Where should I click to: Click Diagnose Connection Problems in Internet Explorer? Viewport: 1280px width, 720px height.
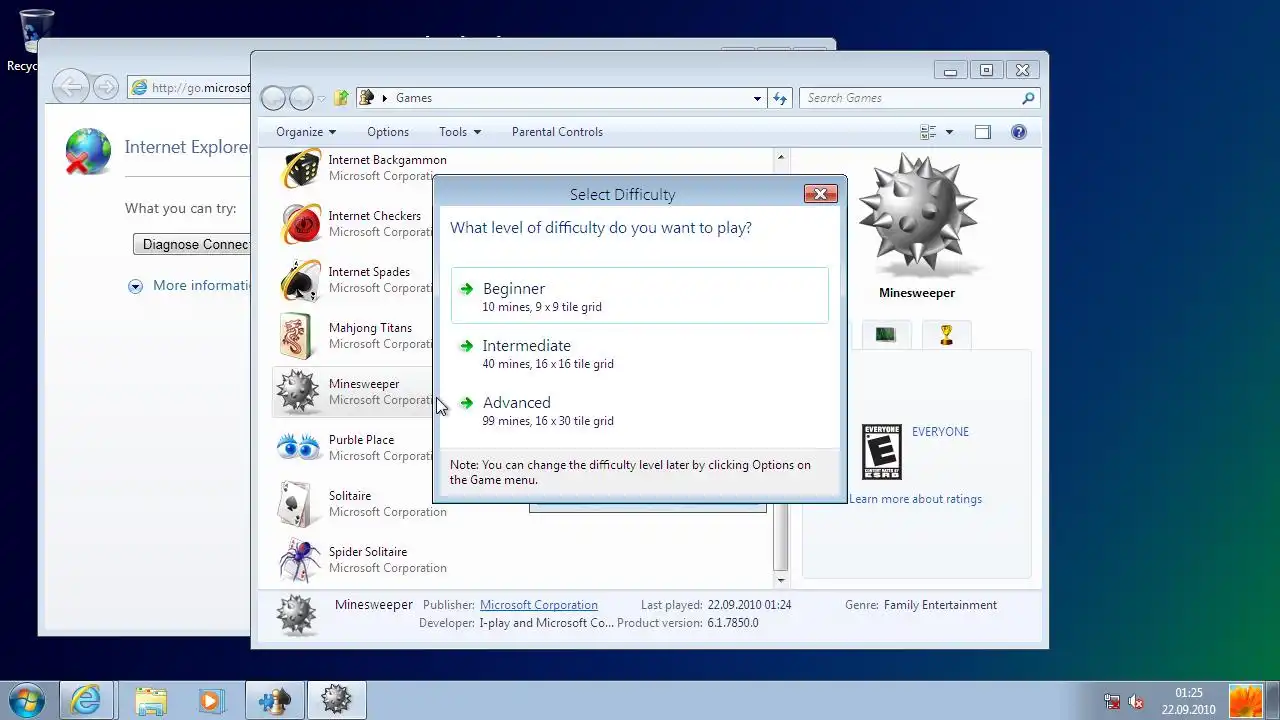coord(192,244)
